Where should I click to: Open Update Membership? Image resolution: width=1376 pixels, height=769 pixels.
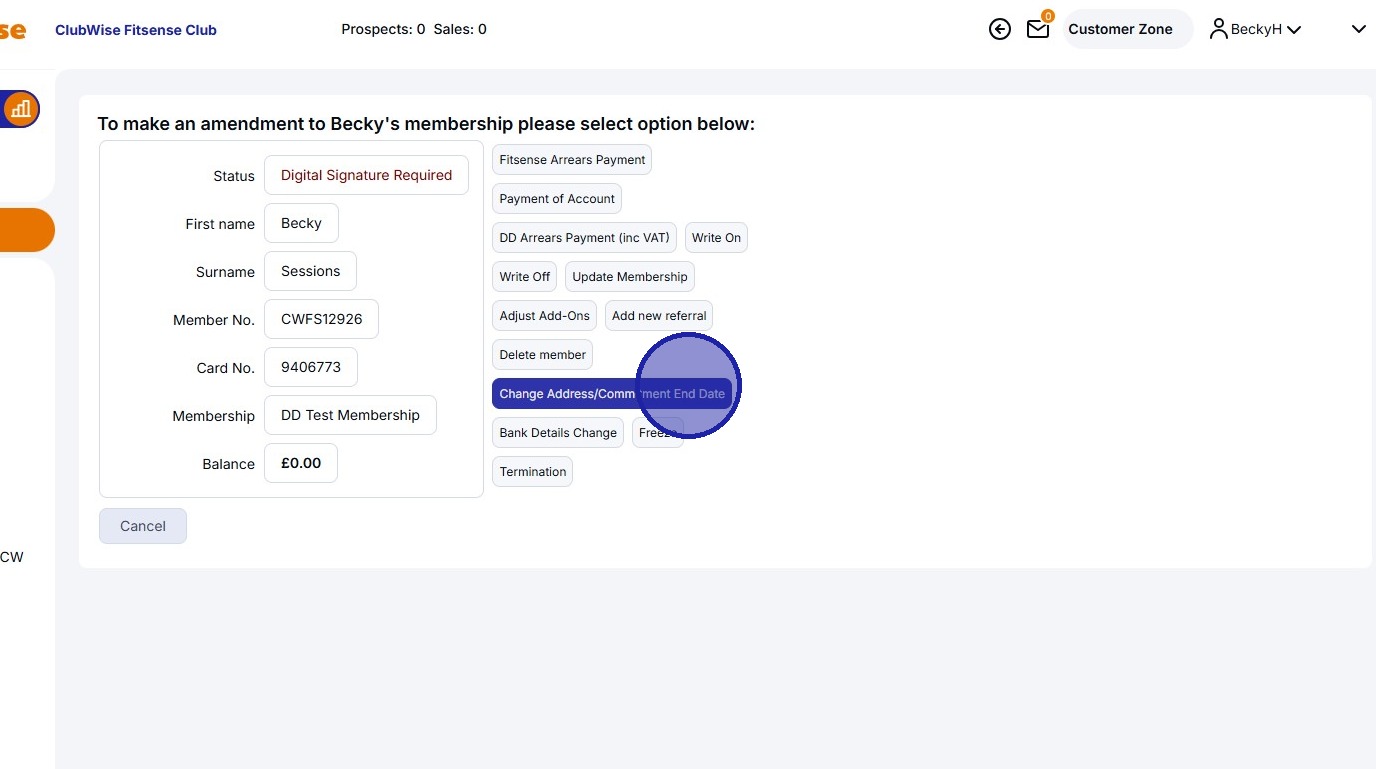tap(629, 276)
